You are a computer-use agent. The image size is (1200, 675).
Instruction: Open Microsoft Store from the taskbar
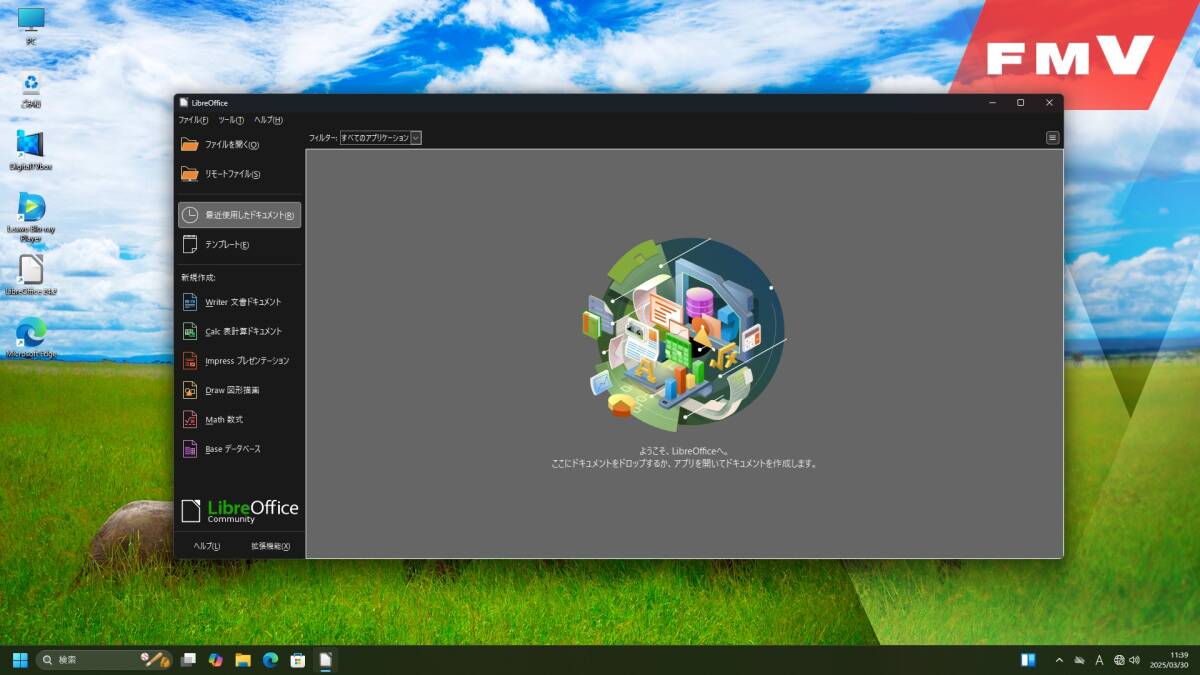(x=297, y=660)
